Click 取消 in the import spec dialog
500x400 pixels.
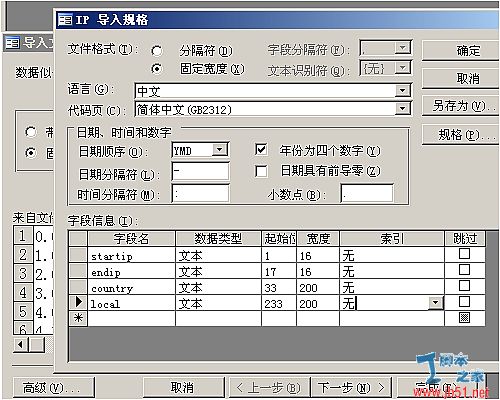pos(461,79)
